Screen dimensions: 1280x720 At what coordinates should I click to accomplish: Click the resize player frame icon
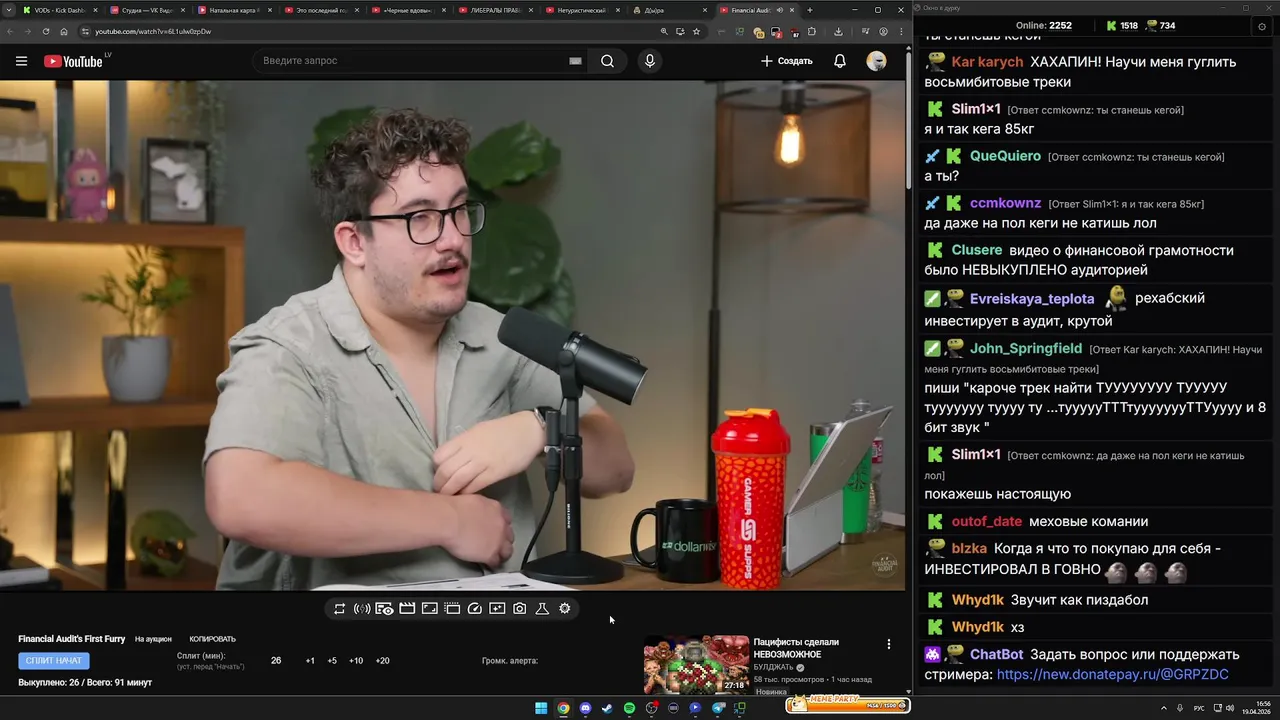(430, 608)
